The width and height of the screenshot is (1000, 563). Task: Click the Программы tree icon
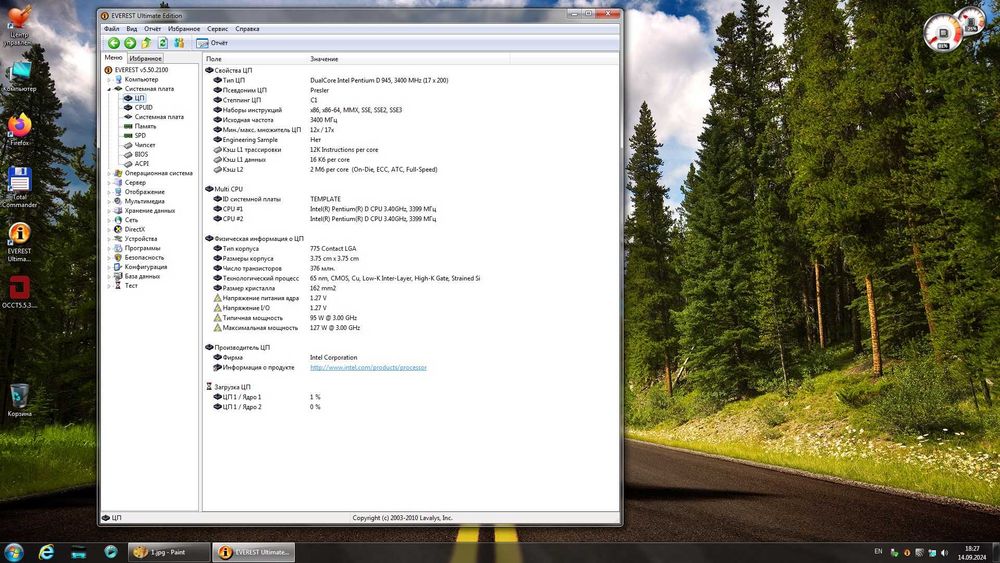[x=118, y=248]
